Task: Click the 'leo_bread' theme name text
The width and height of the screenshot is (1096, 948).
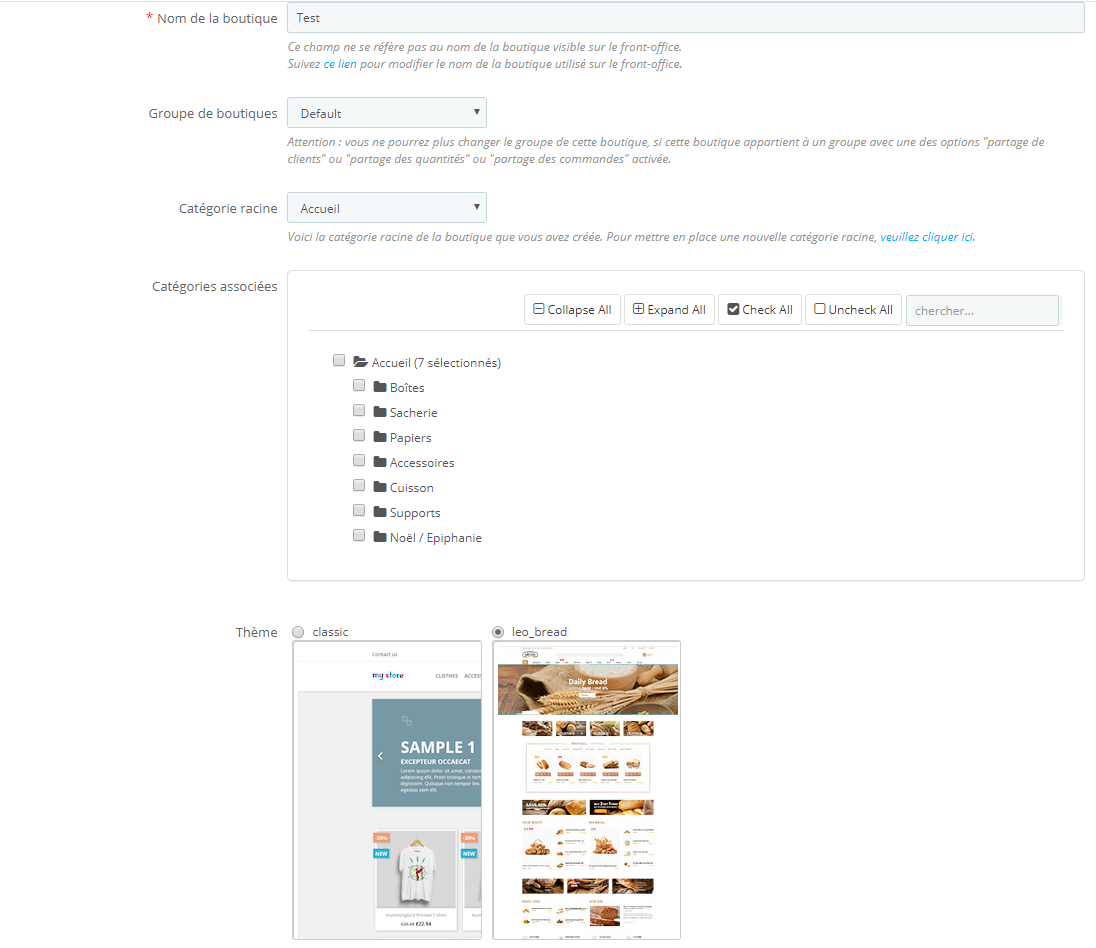Action: [539, 632]
